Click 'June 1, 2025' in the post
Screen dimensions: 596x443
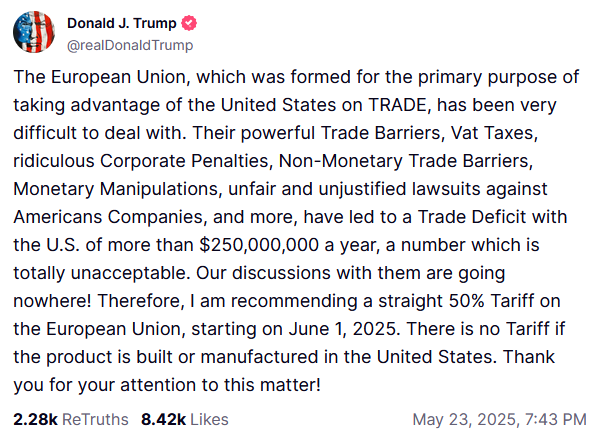344,329
